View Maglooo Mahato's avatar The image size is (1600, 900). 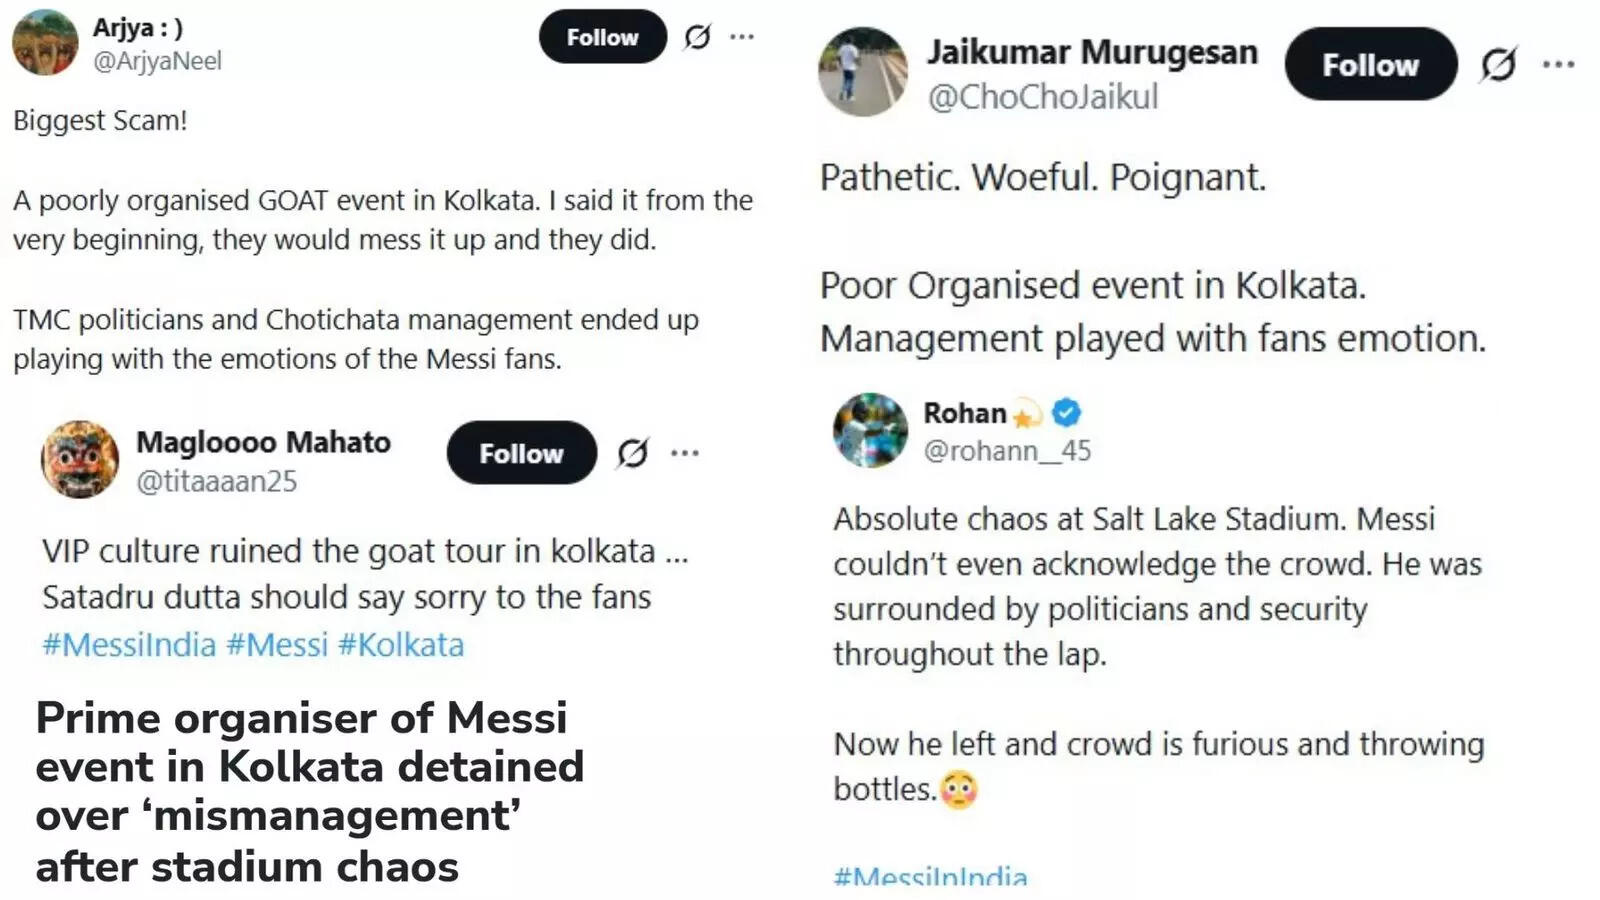pos(79,459)
